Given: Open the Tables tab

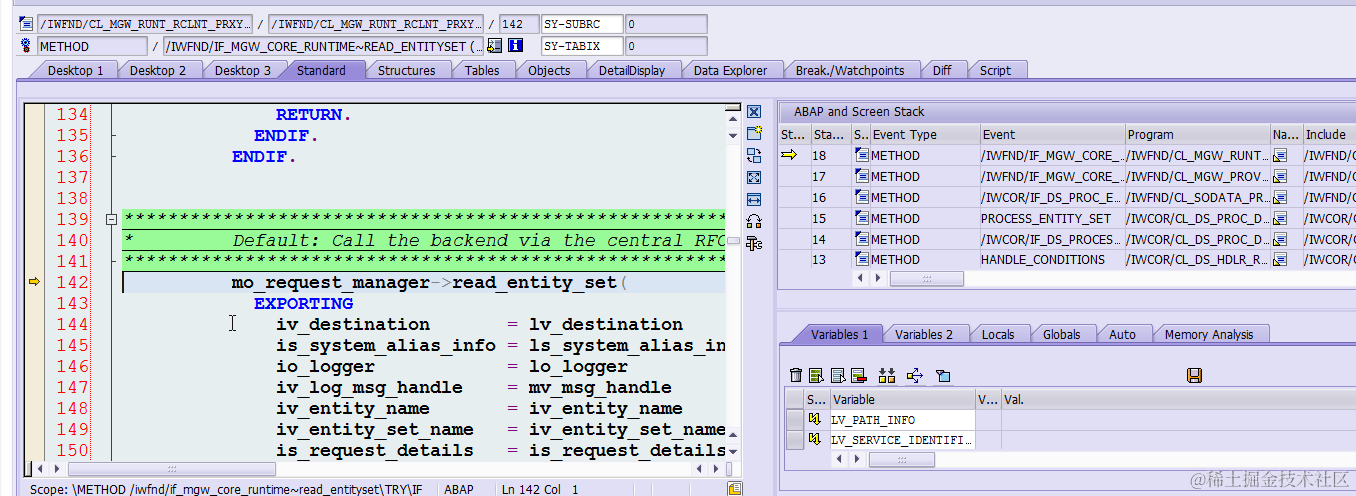Looking at the screenshot, I should (482, 70).
